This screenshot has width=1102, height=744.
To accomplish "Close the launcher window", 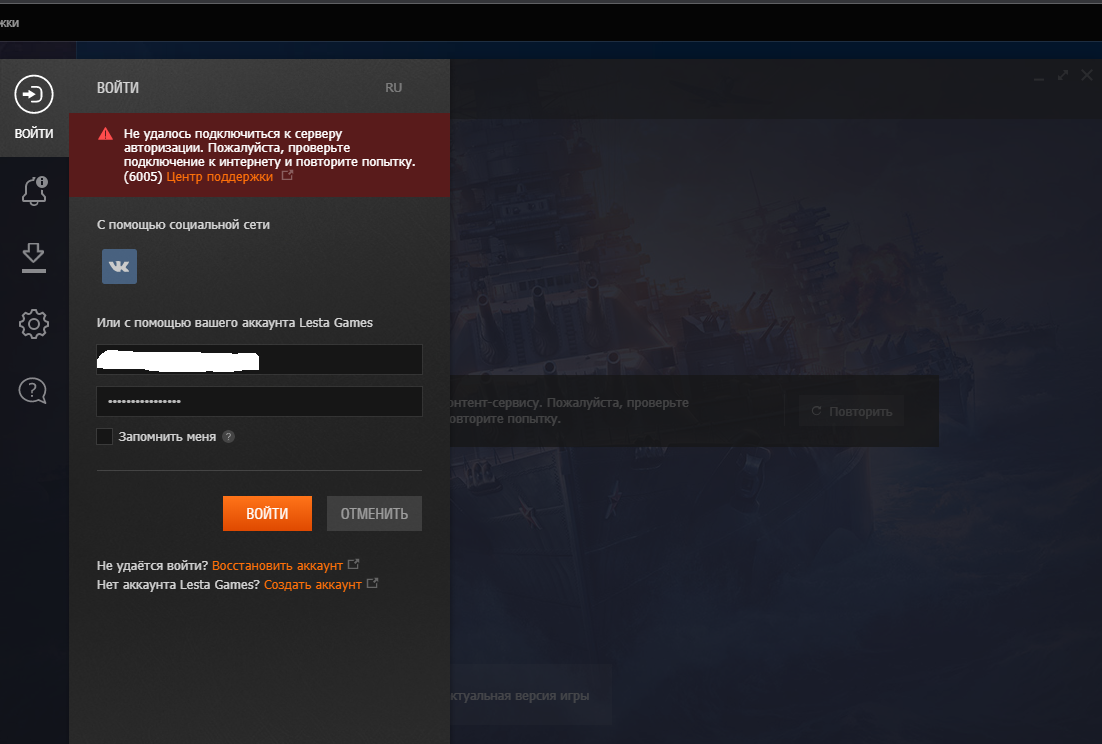I will [1087, 74].
